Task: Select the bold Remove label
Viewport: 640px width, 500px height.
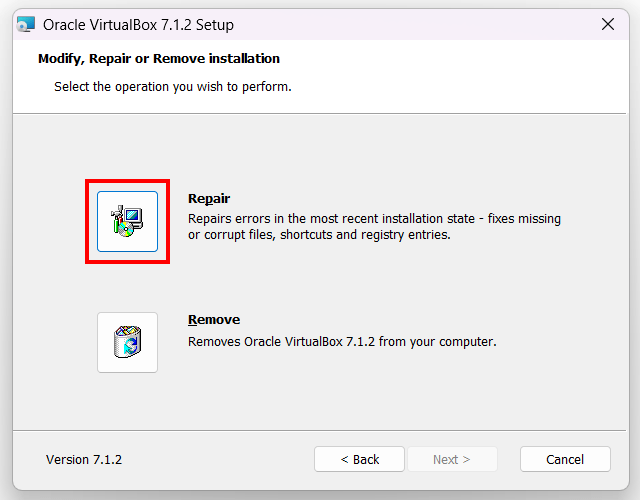Action: pos(214,320)
